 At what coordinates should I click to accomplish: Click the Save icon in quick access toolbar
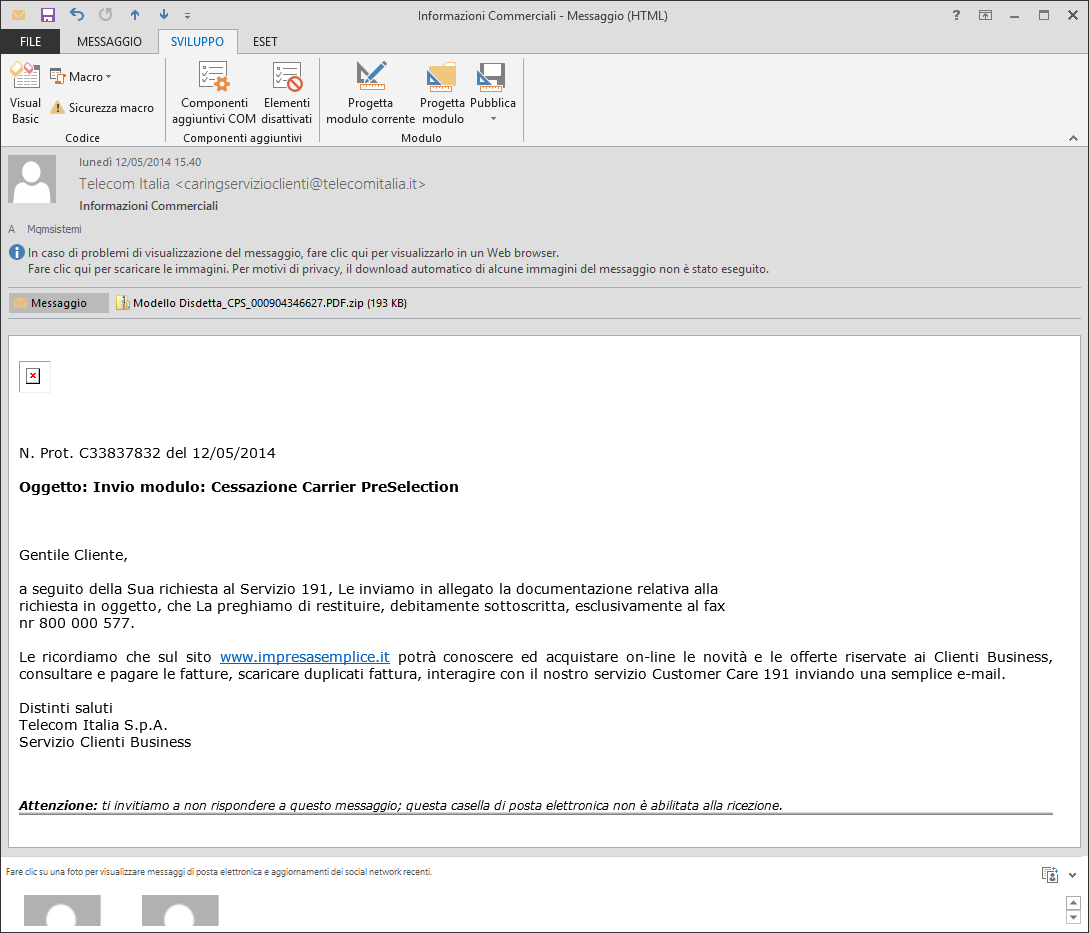[x=47, y=15]
